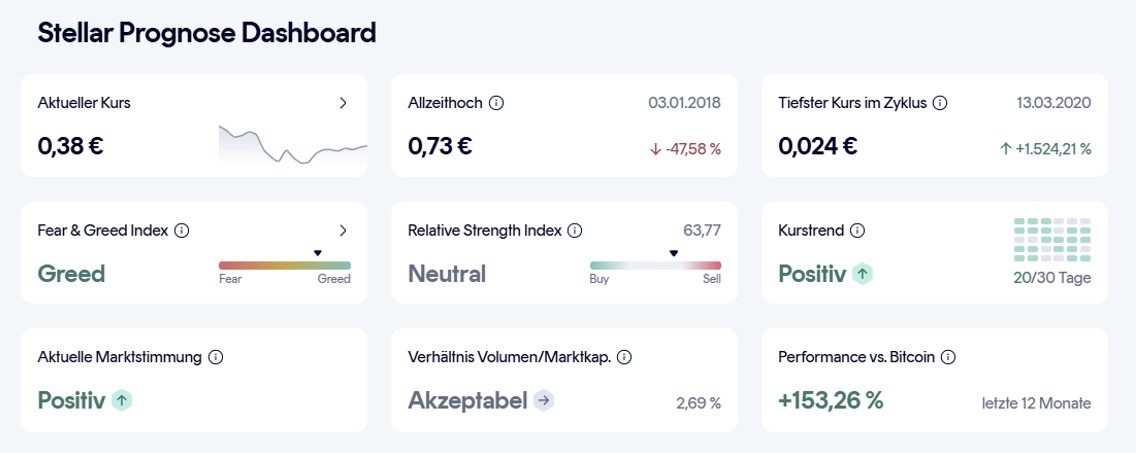
Task: Click the Aktueller Kurs 0,38 € value
Action: pyautogui.click(x=71, y=146)
